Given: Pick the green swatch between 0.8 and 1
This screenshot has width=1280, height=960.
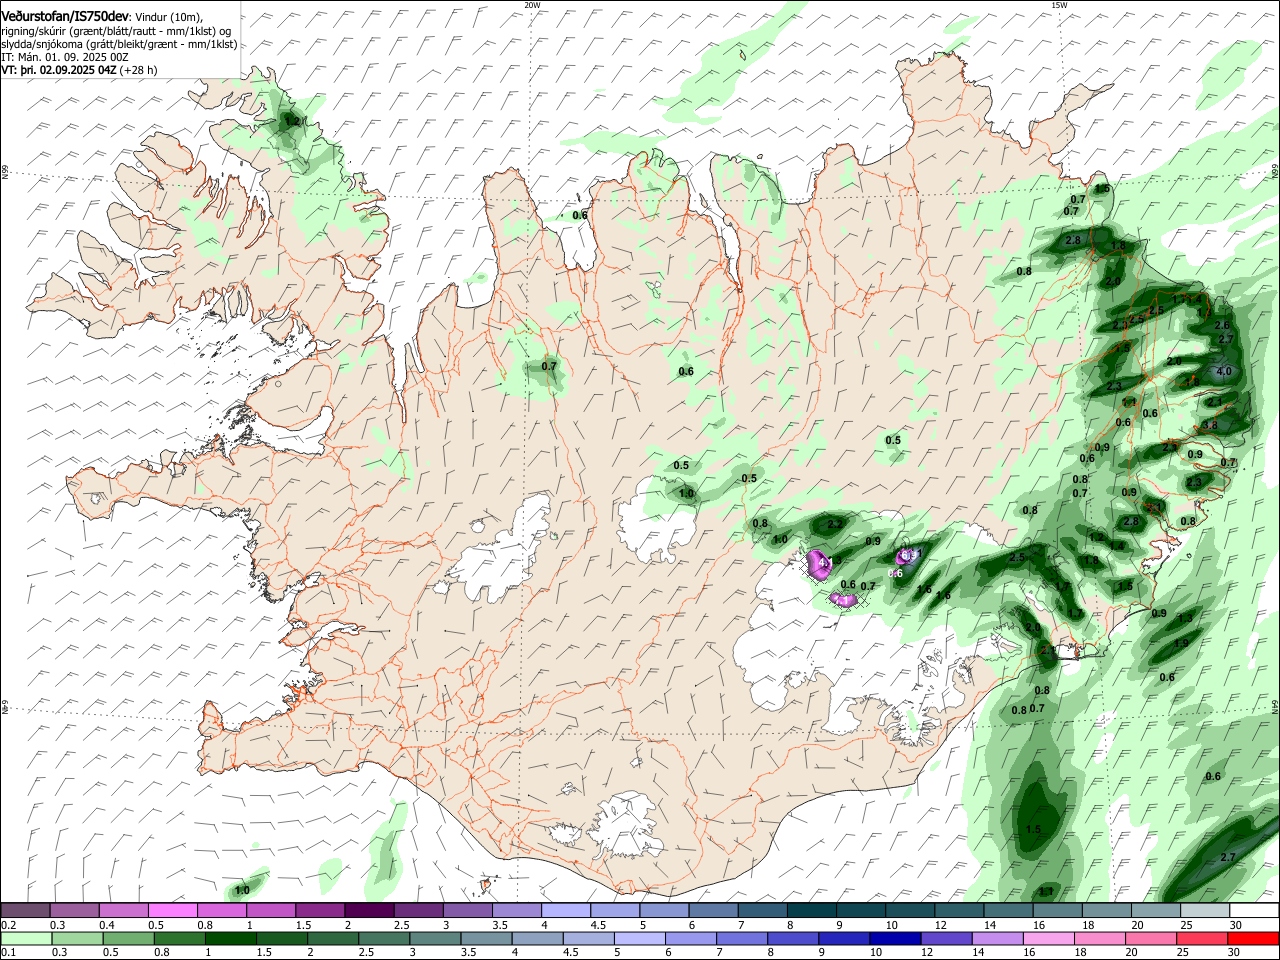Looking at the screenshot, I should click(x=179, y=938).
